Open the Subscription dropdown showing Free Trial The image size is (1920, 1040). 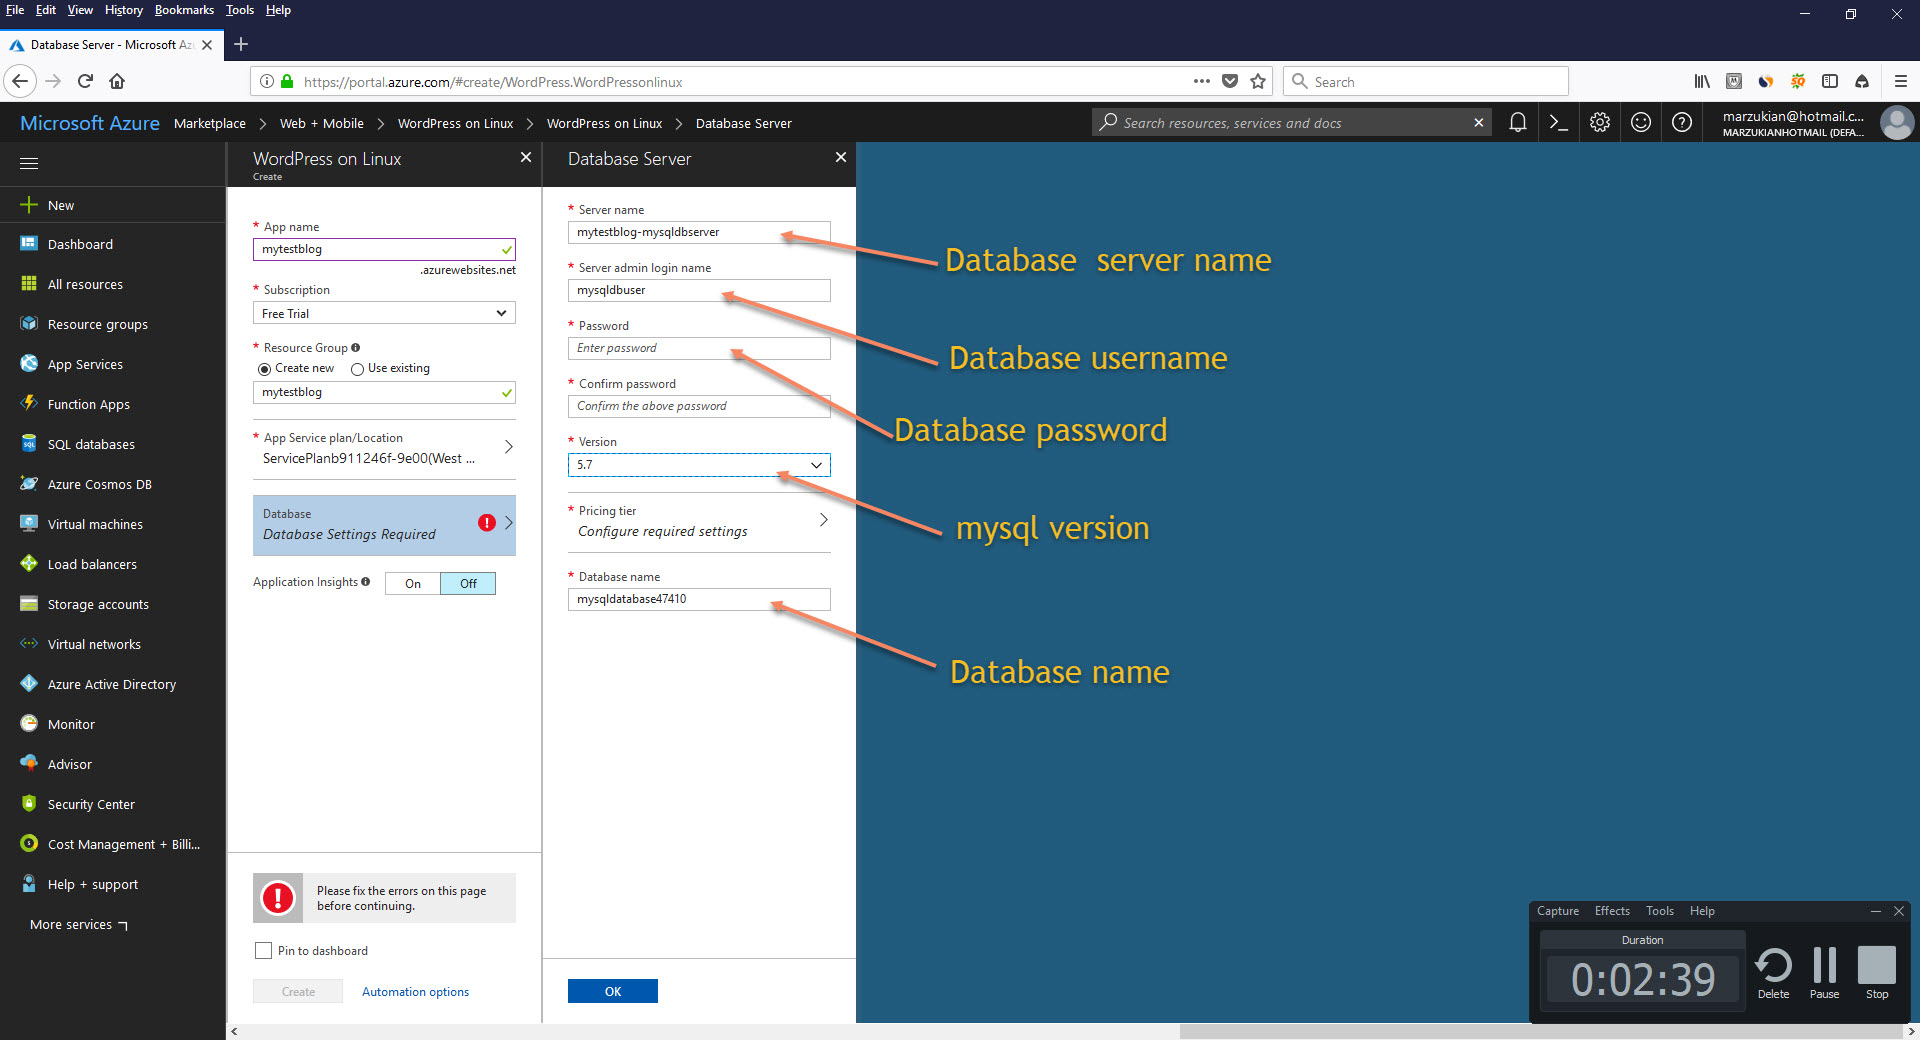384,313
